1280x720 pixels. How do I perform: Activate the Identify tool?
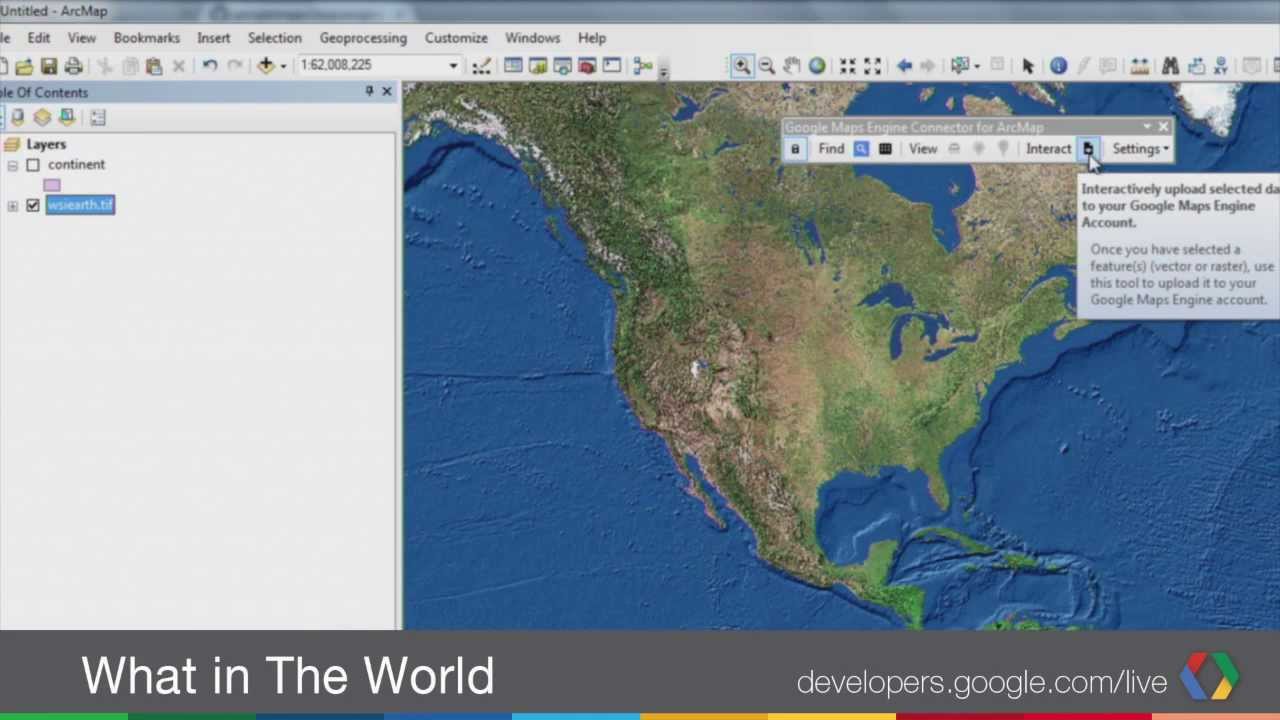click(1058, 66)
